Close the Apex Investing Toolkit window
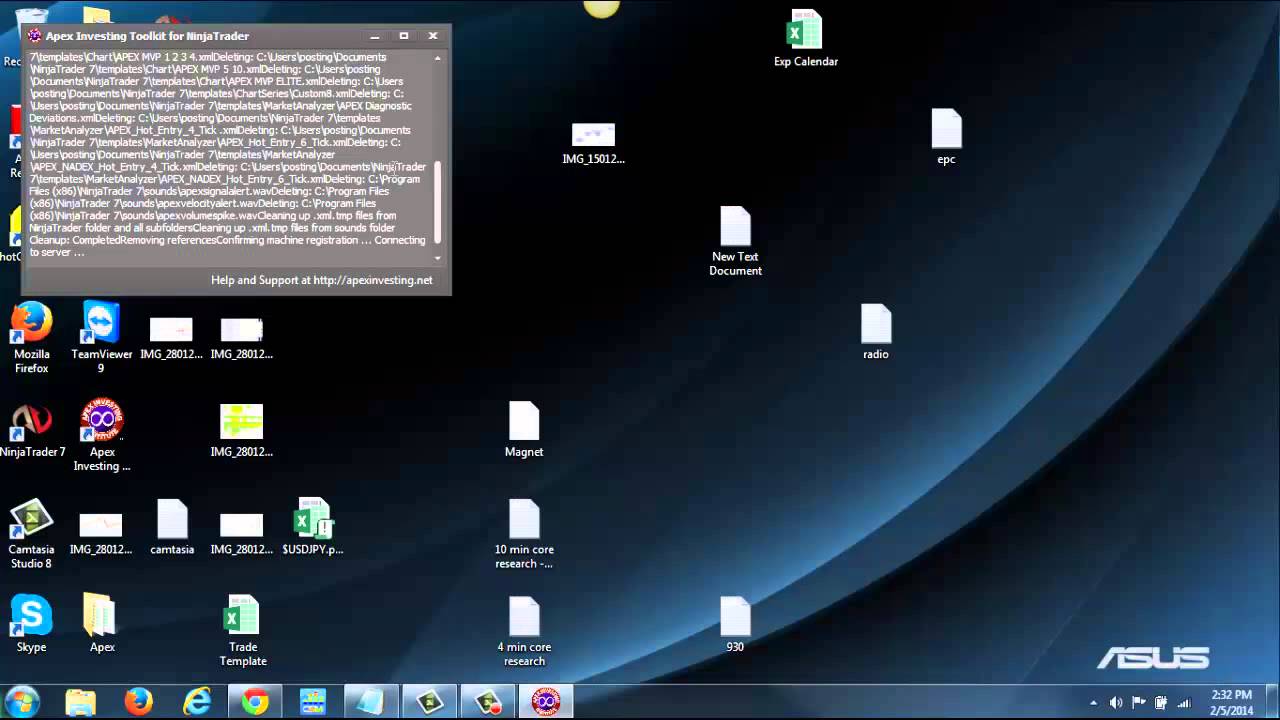This screenshot has height=720, width=1280. click(433, 36)
